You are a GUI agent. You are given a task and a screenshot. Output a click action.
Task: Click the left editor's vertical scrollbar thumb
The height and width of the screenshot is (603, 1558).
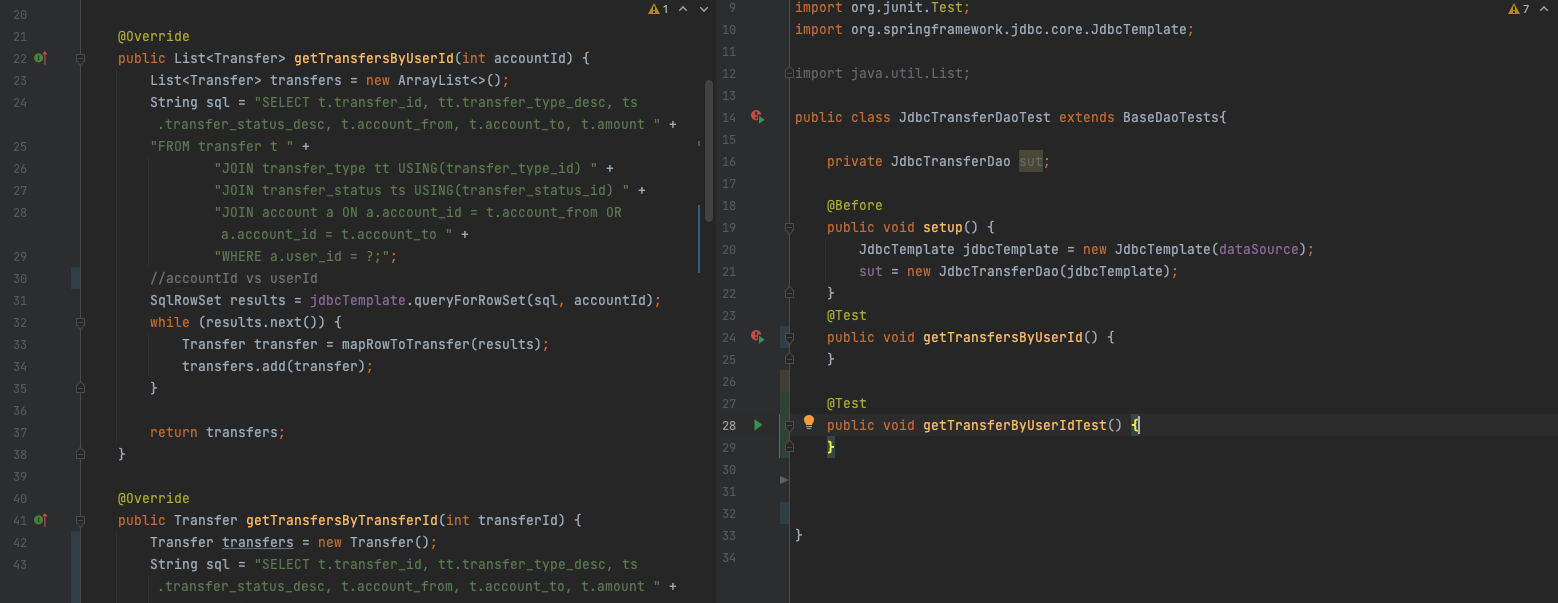pos(709,150)
